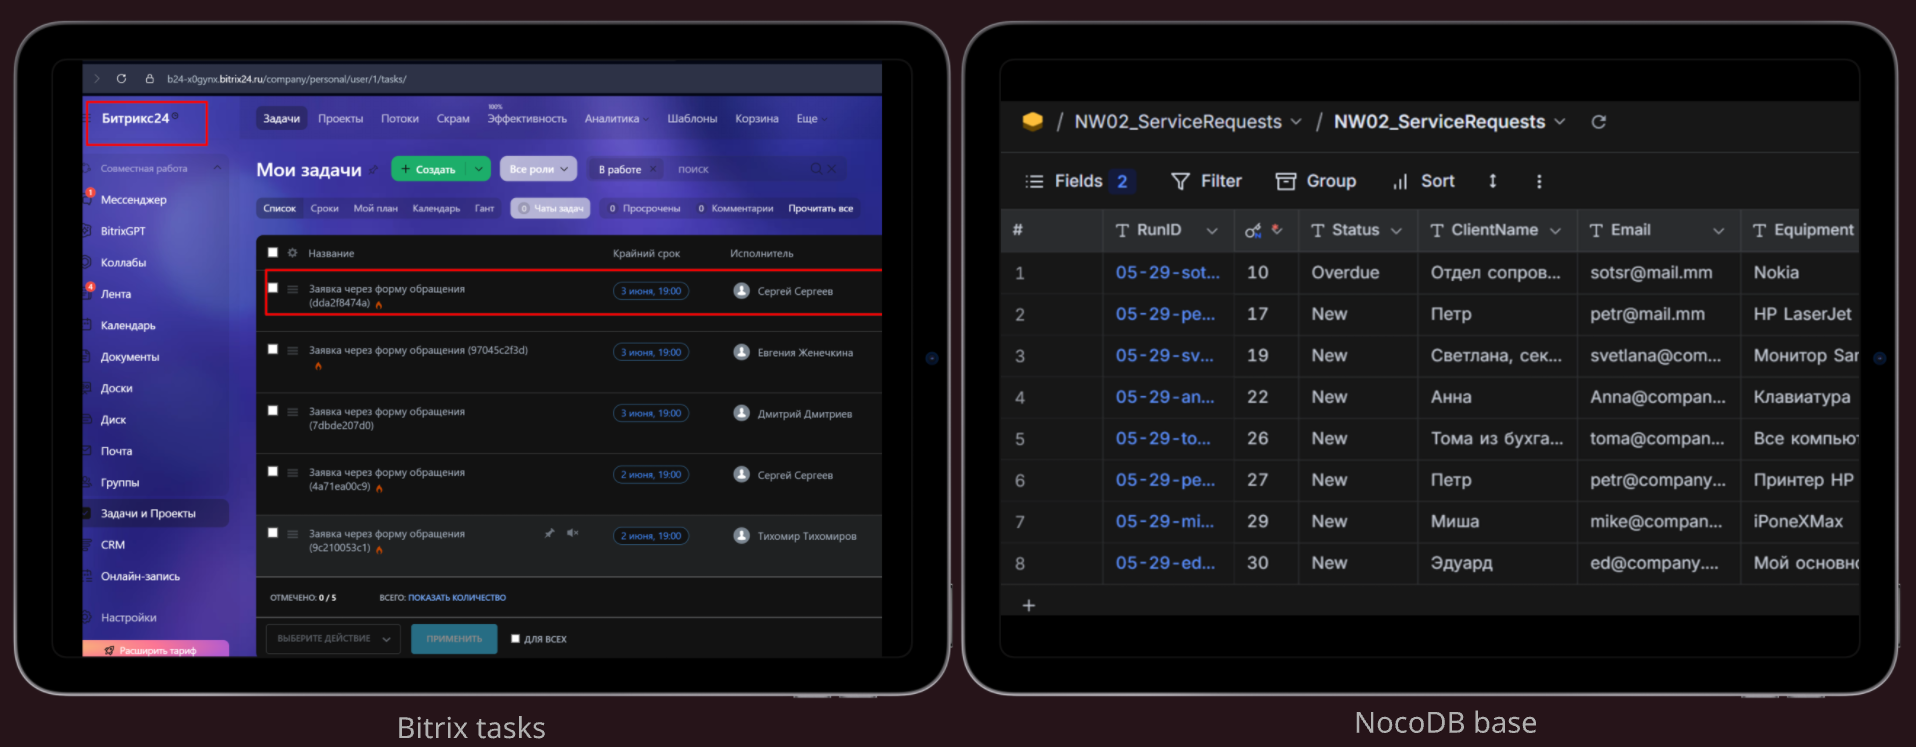The height and width of the screenshot is (747, 1916).
Task: Open the Все роли dropdown
Action: click(538, 169)
